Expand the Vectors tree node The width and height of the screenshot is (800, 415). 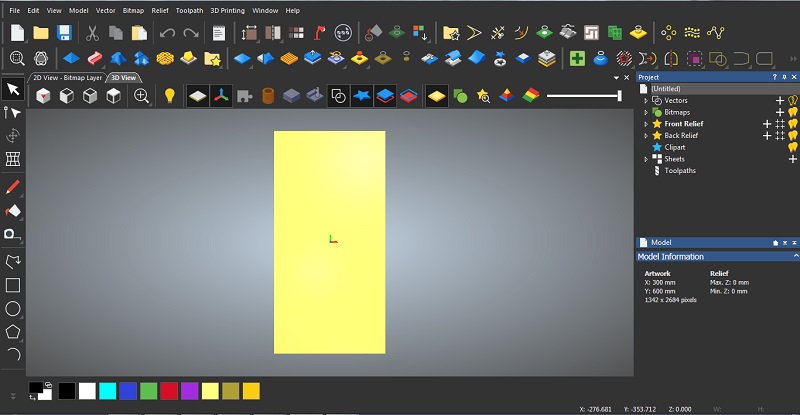coord(646,101)
